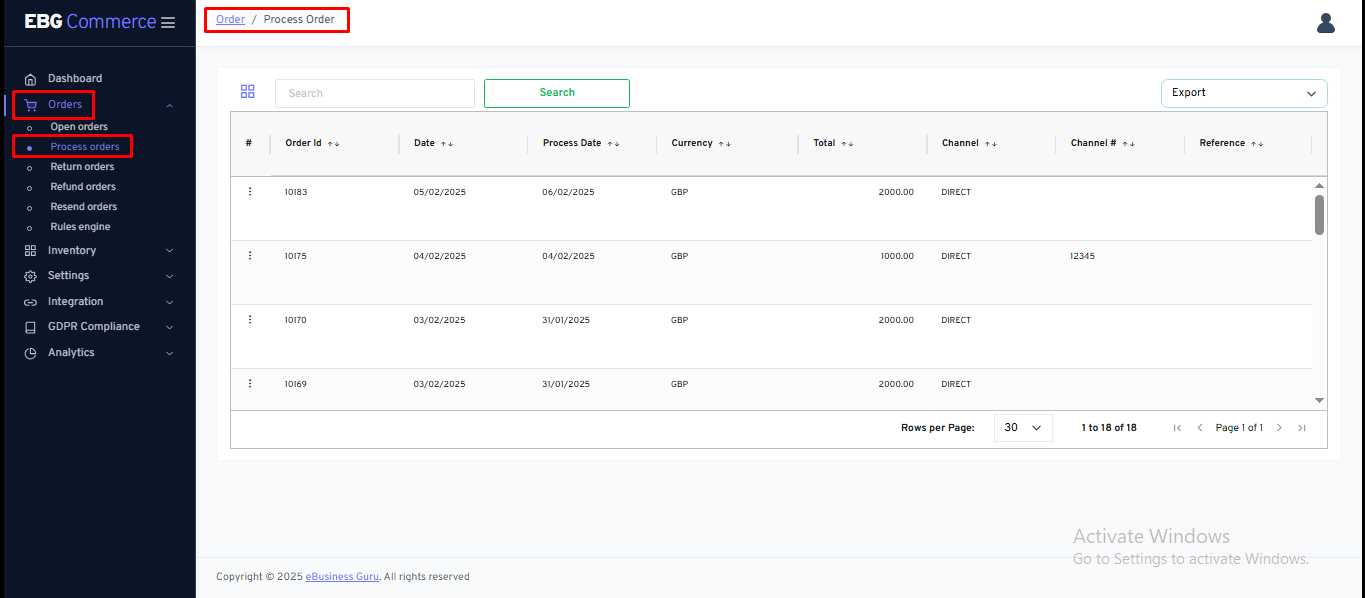Screen dimensions: 1365x598
Task: Sort by the Total column arrows
Action: pyautogui.click(x=847, y=144)
